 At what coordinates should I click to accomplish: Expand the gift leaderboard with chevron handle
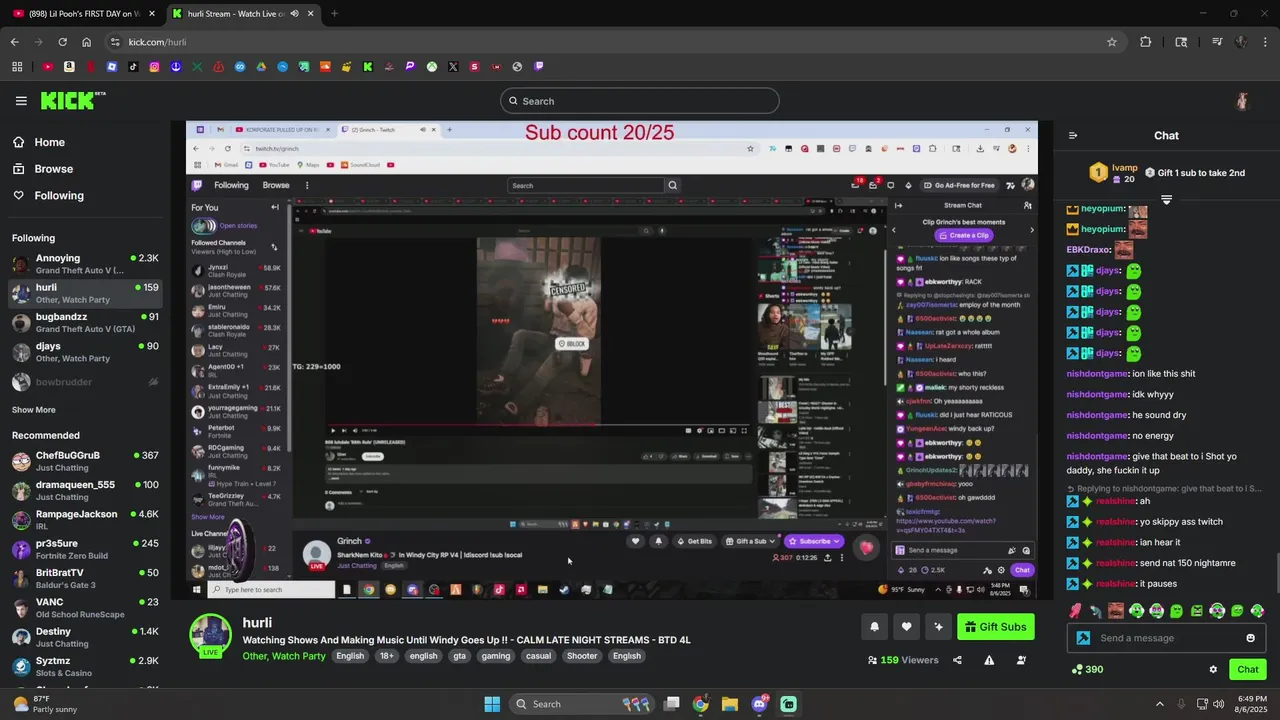coord(1166,200)
